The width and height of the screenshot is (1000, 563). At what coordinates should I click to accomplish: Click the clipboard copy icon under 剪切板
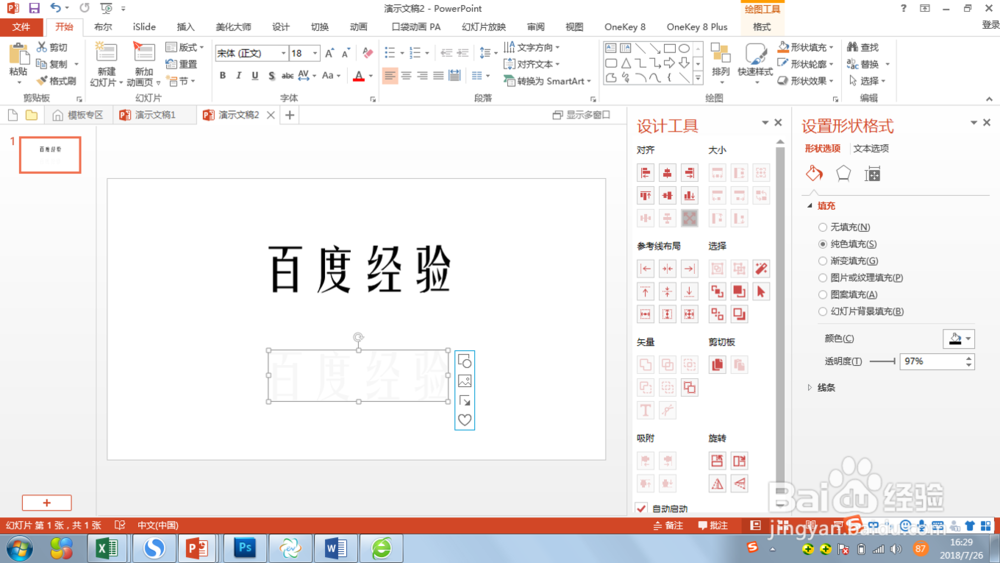click(x=717, y=365)
